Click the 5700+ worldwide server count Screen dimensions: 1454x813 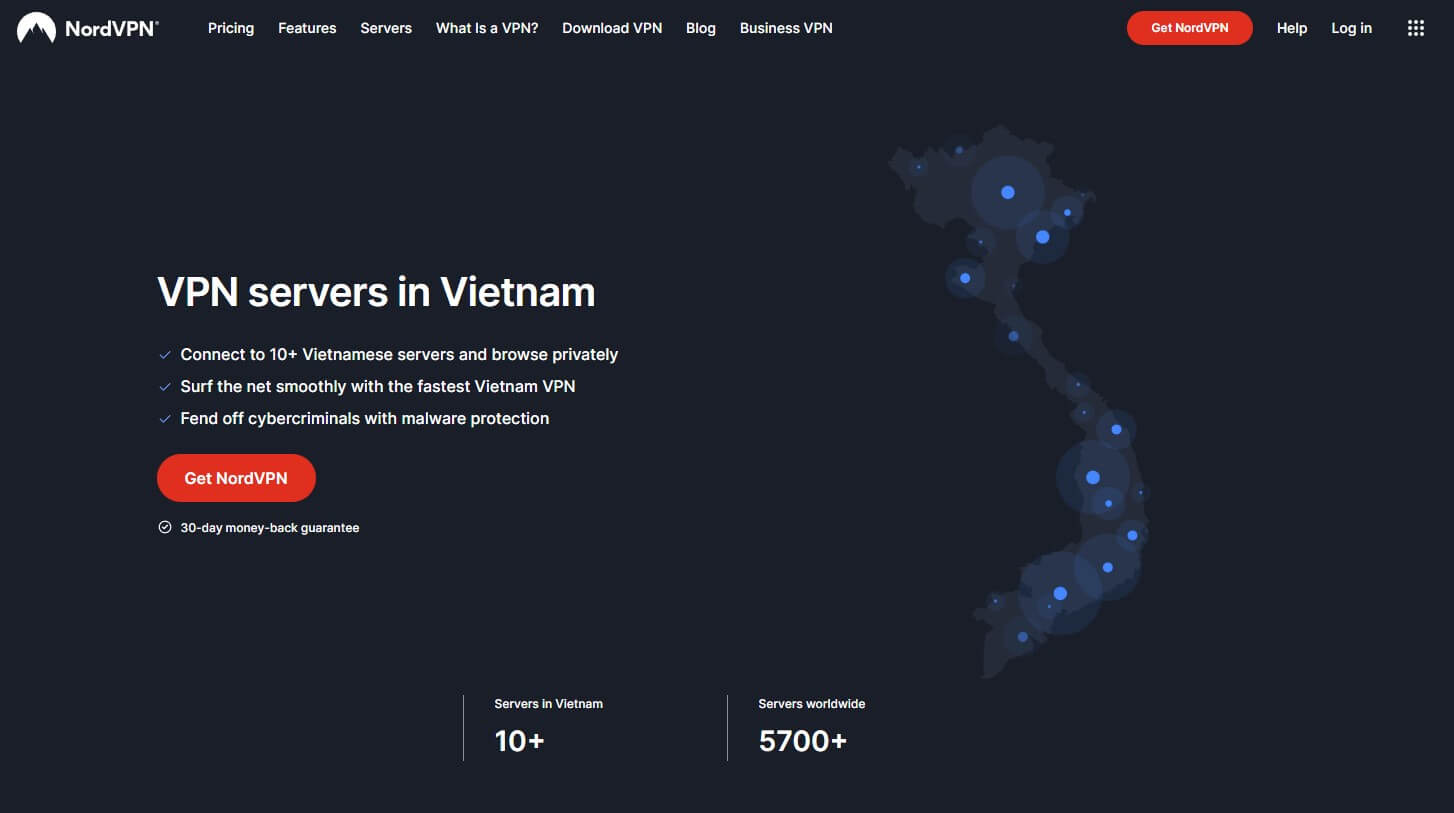click(803, 741)
